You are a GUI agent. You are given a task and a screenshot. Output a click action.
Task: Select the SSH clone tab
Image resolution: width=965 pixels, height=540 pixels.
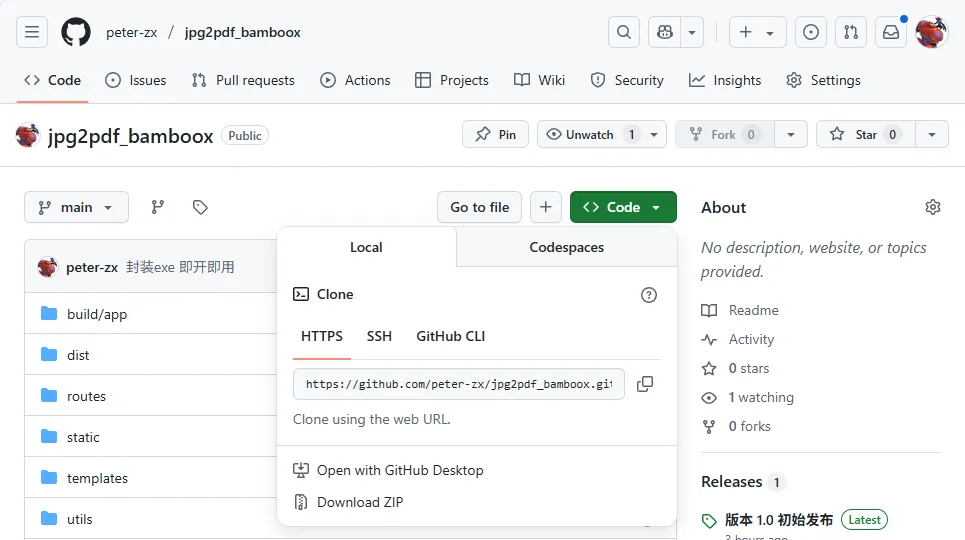pyautogui.click(x=379, y=336)
